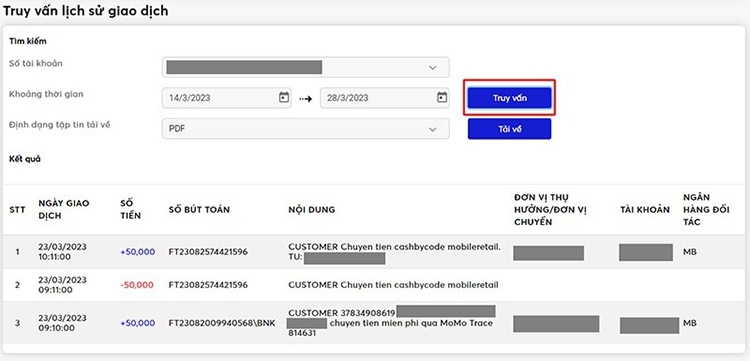The width and height of the screenshot is (750, 361).
Task: Select the STT column header
Action: pyautogui.click(x=18, y=210)
